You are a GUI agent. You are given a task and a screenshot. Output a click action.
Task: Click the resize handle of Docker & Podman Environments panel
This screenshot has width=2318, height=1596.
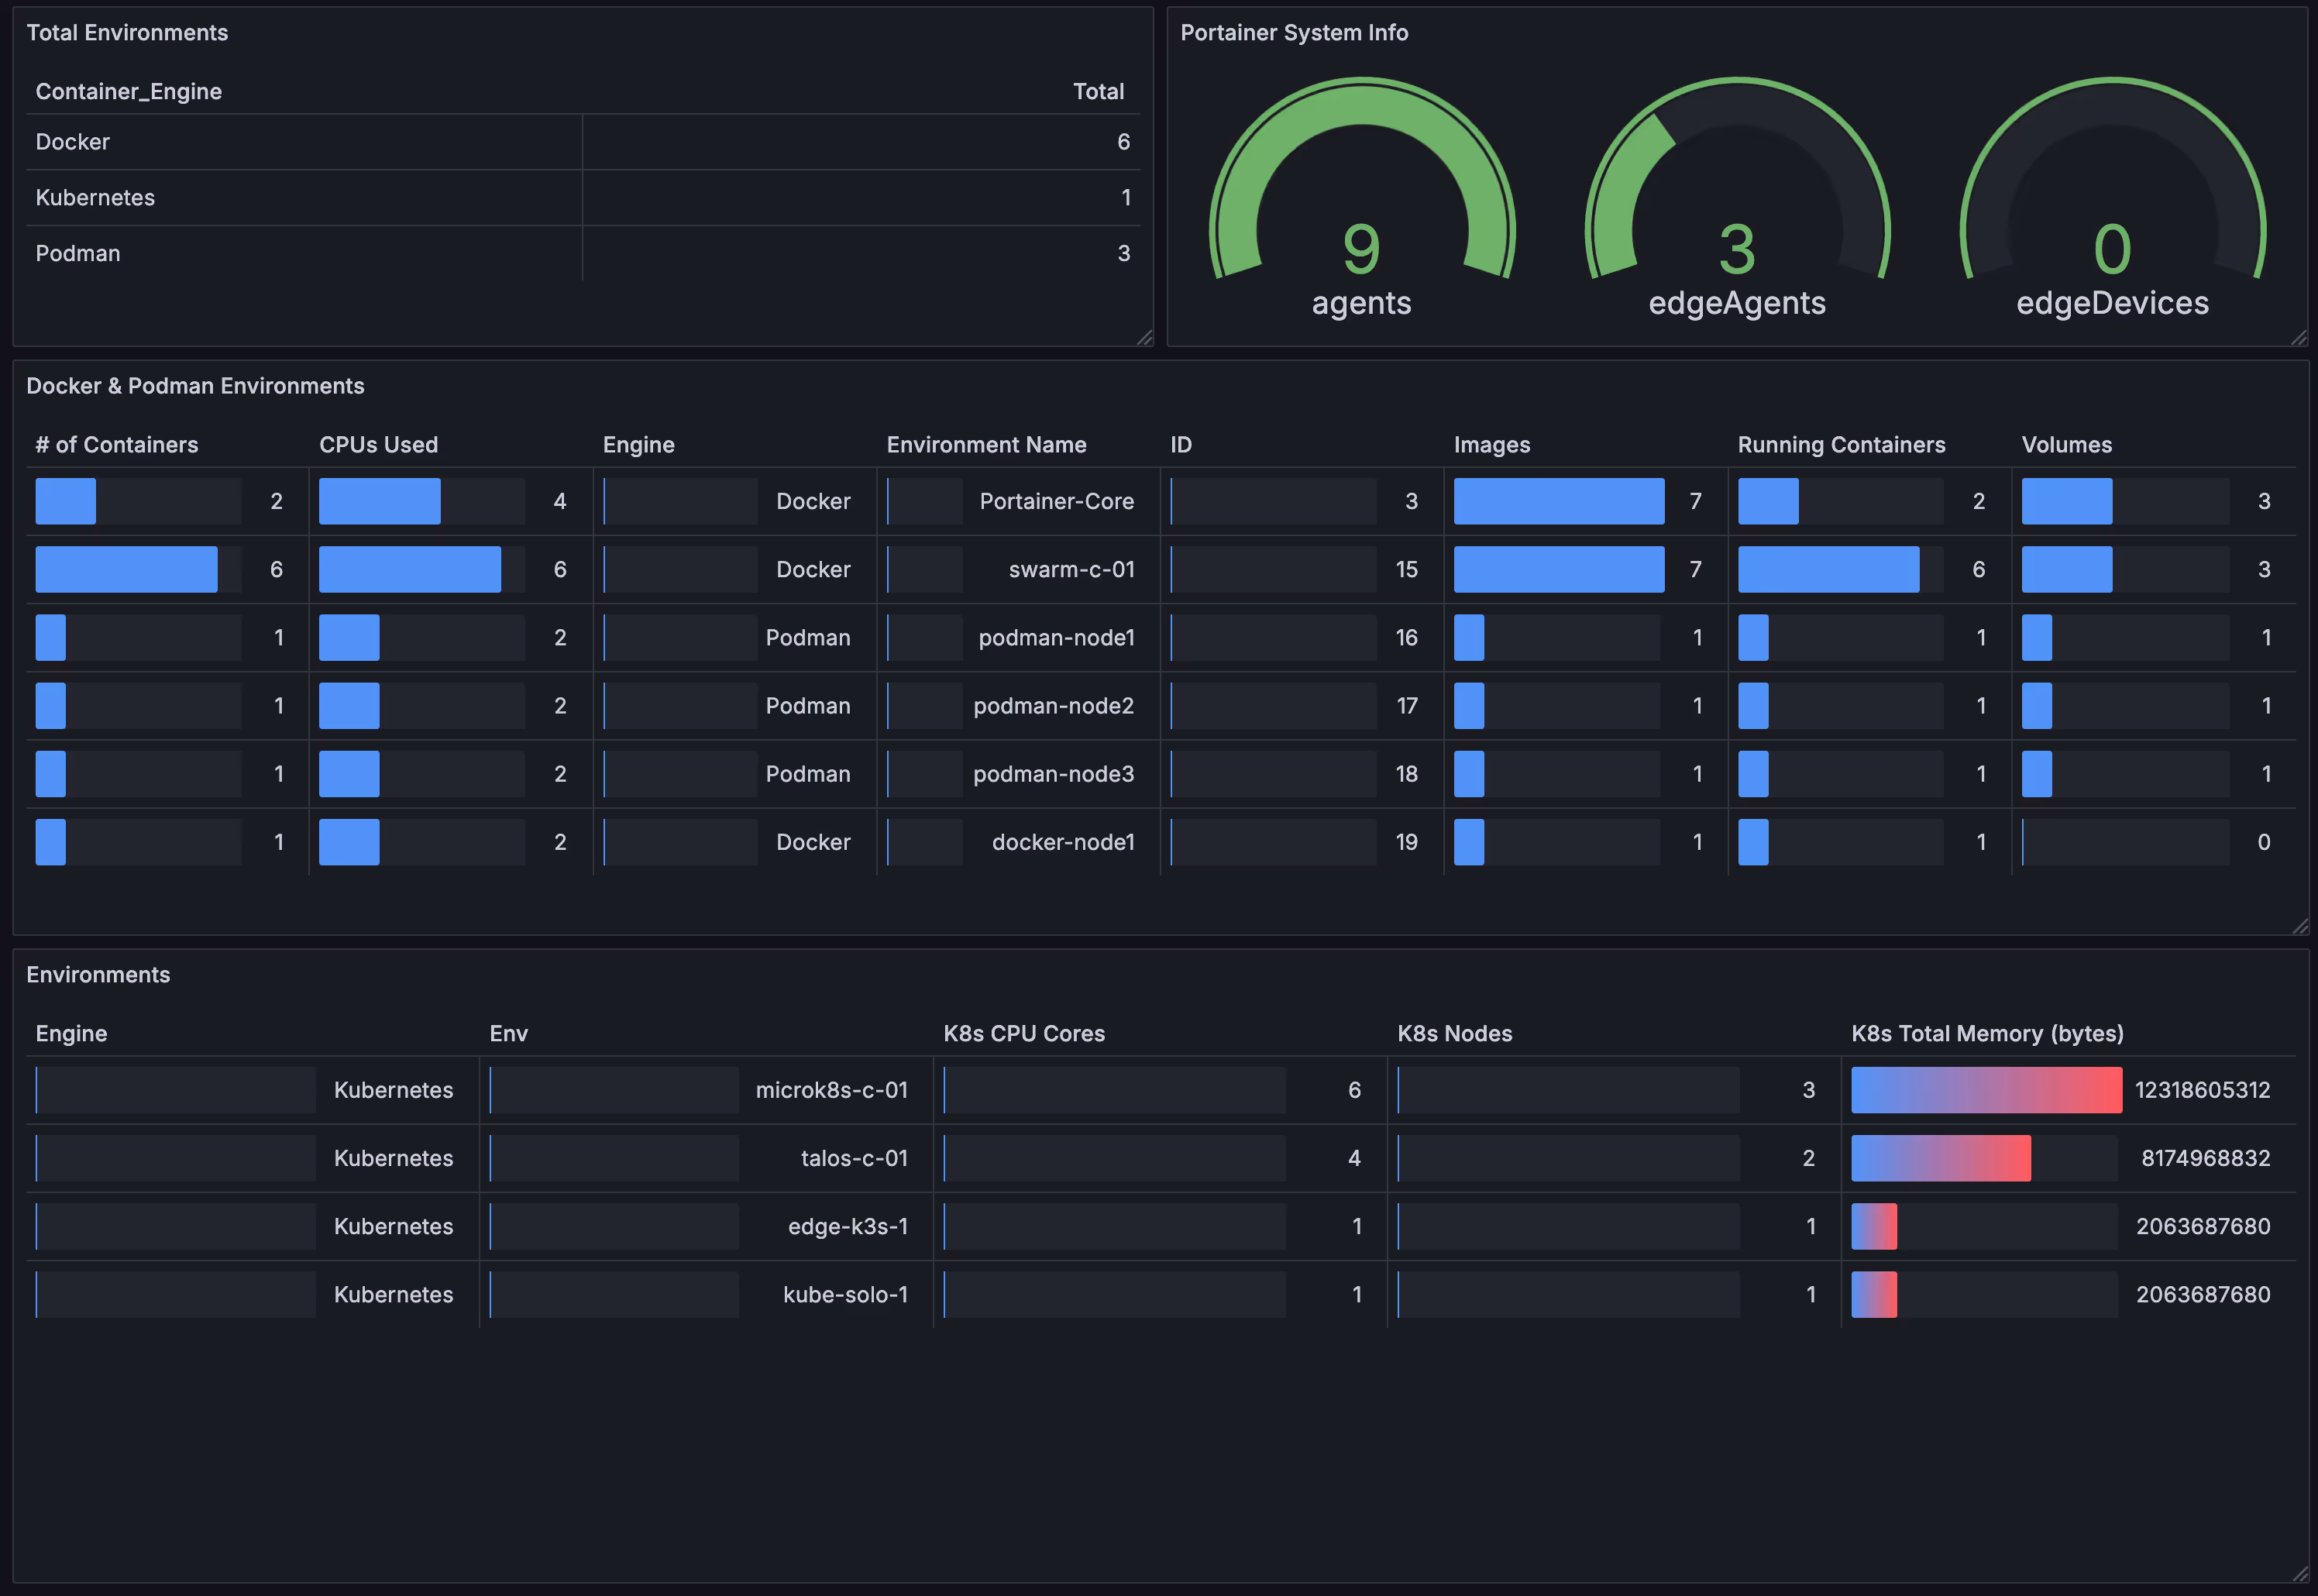point(2300,927)
